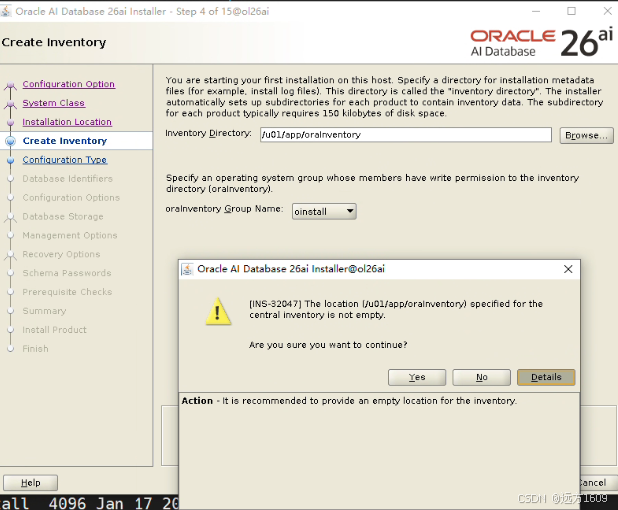Close the main Oracle installer window

point(607,11)
